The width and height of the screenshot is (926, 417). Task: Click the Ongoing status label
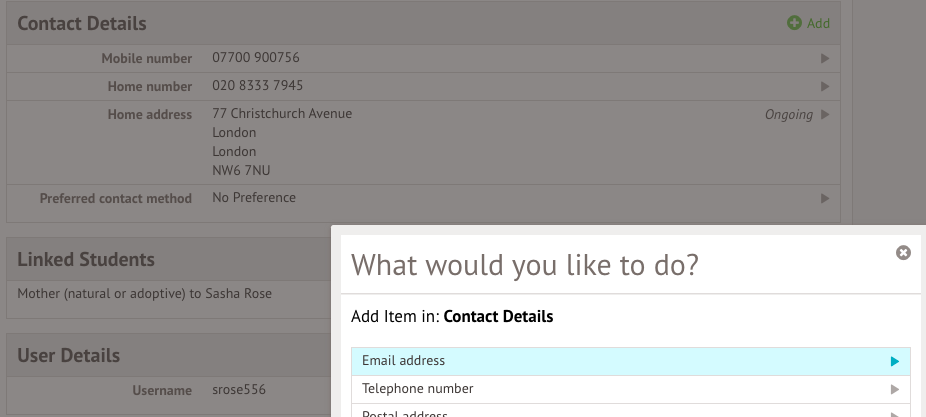click(788, 115)
